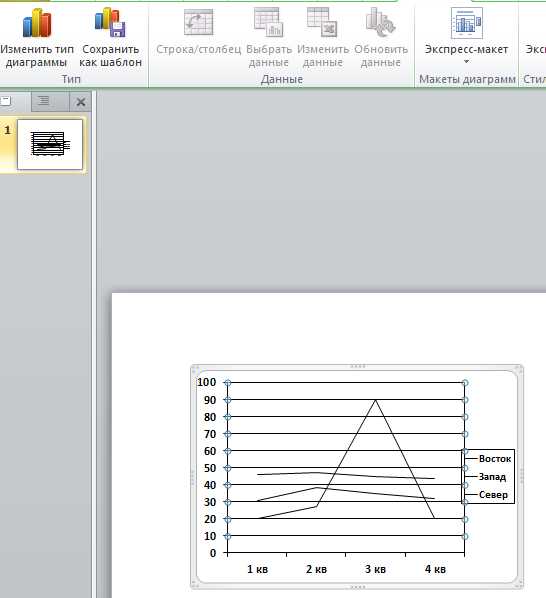Viewport: 546px width, 598px height.
Task: Click the 100 value on vertical axis
Action: (206, 382)
